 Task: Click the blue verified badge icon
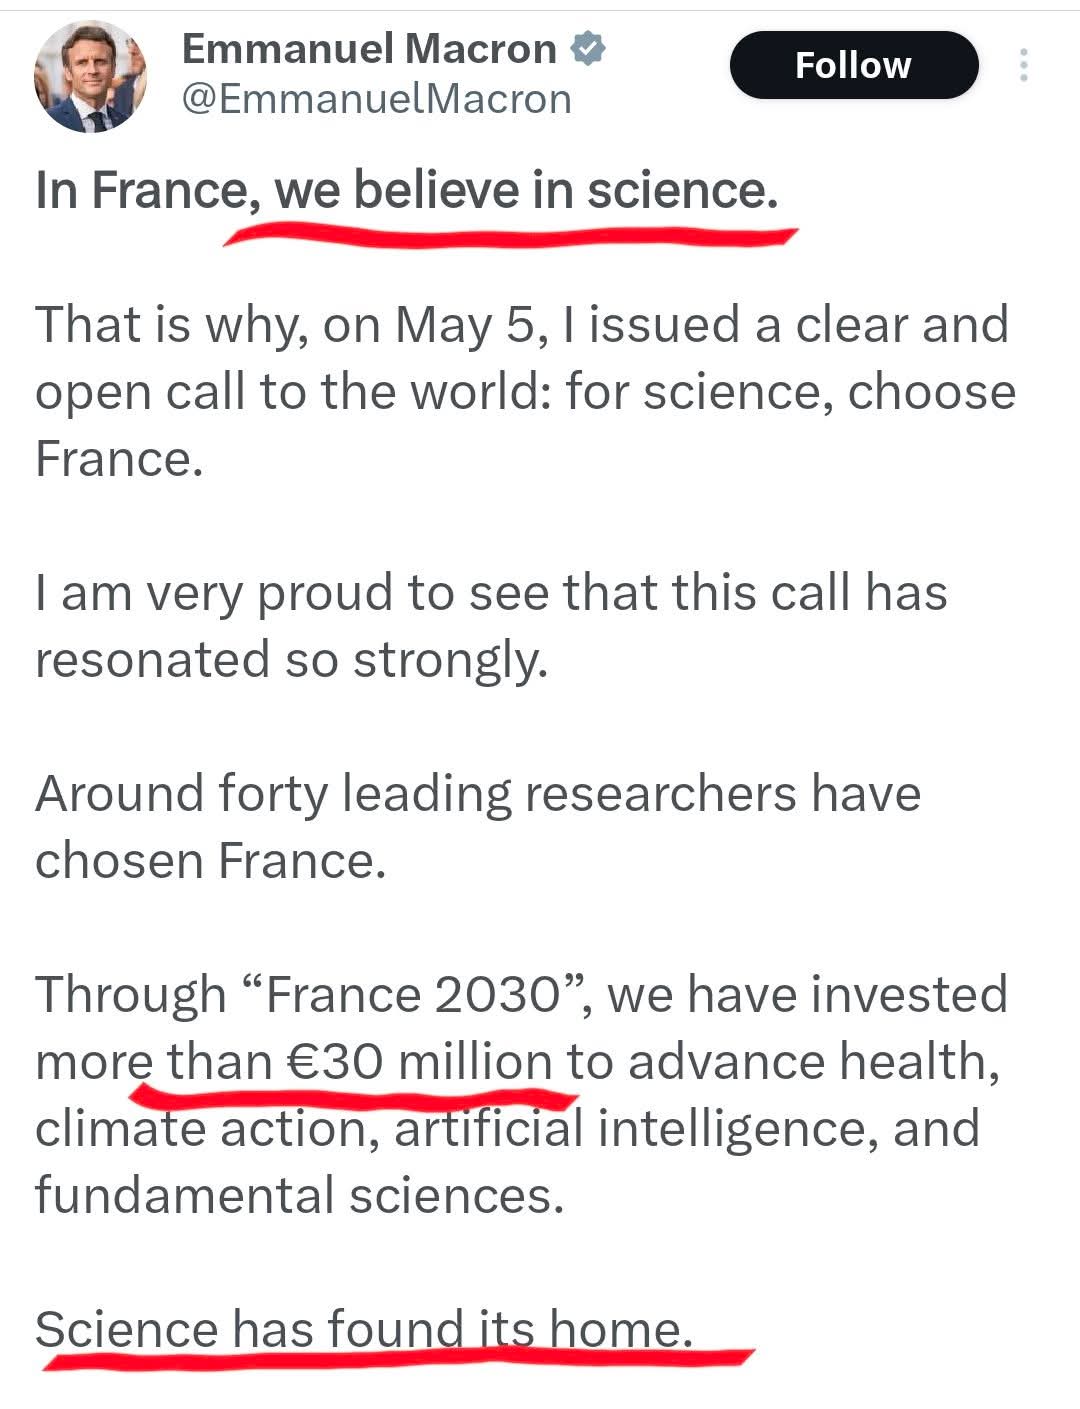tap(588, 48)
